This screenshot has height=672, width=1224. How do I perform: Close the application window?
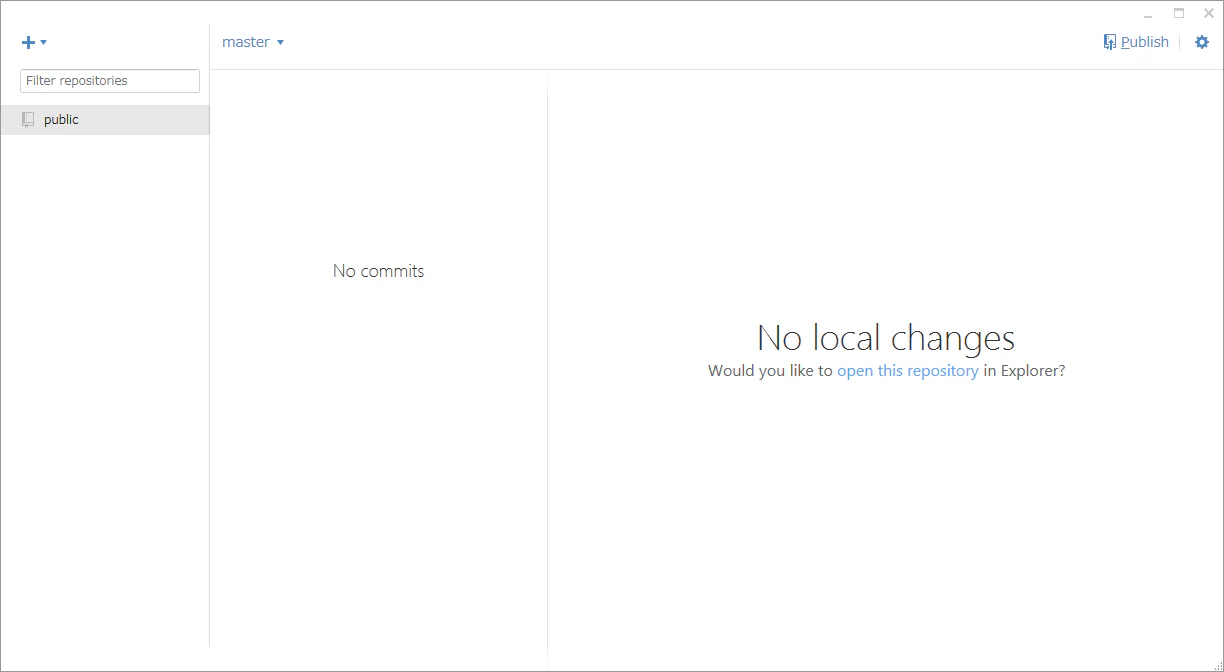1209,14
